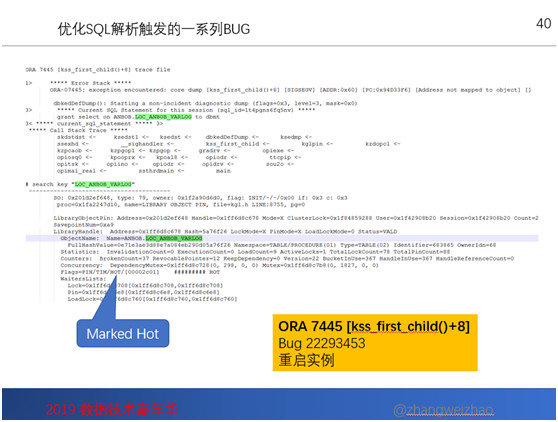Click '__sighandler' in the call stack

pos(142,144)
